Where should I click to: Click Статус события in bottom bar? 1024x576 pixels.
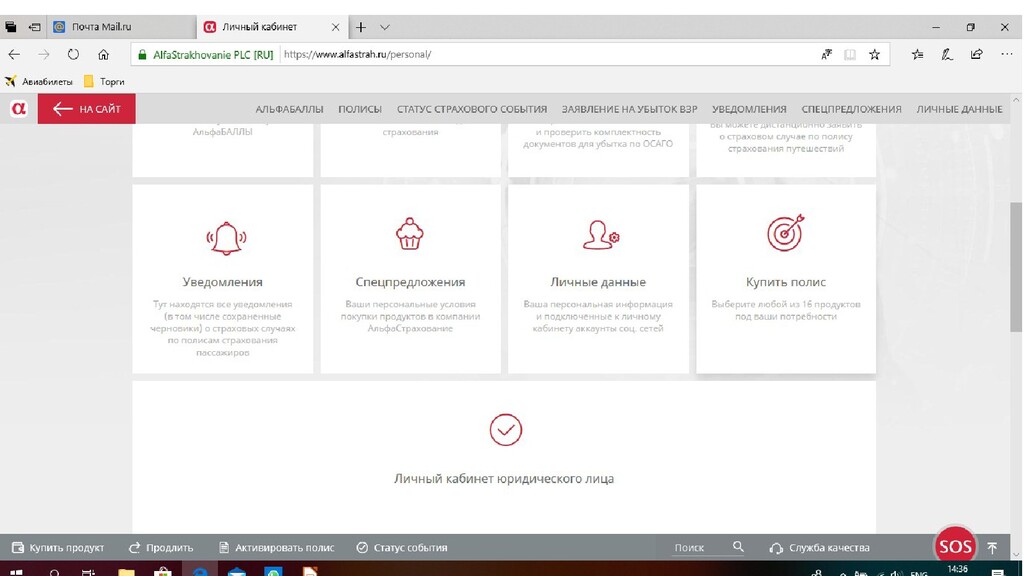click(x=402, y=548)
